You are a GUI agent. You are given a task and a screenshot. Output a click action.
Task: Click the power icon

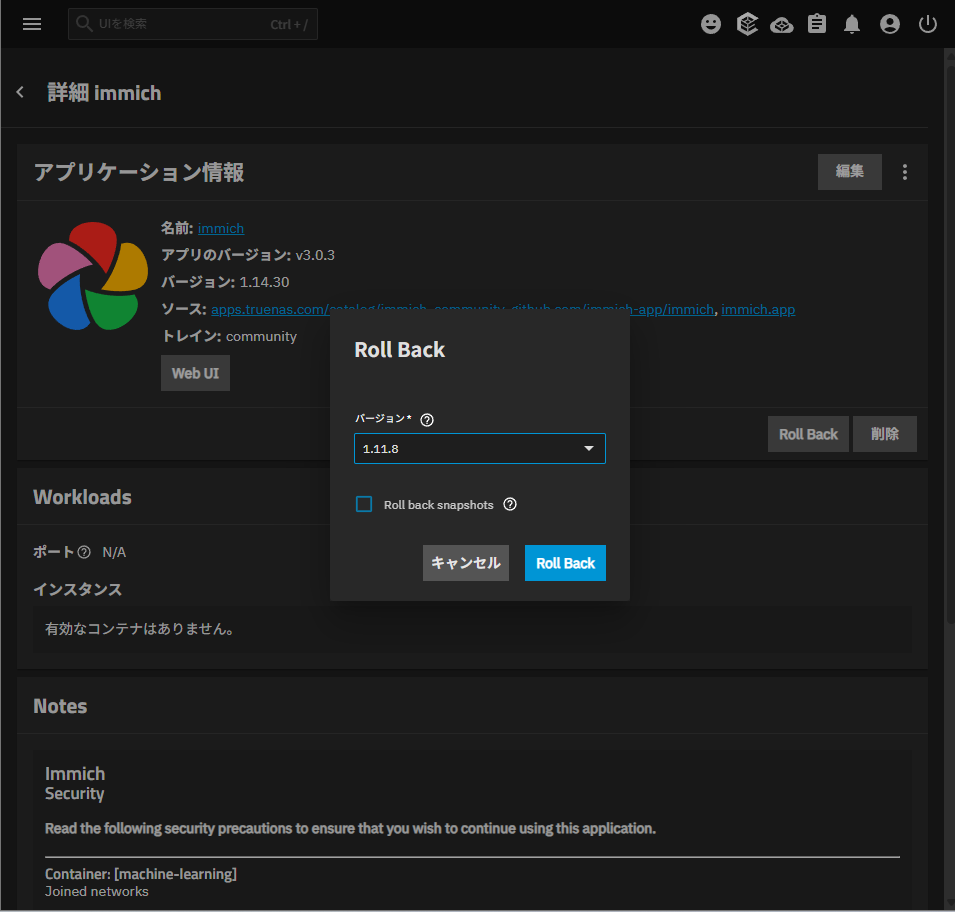click(x=927, y=24)
